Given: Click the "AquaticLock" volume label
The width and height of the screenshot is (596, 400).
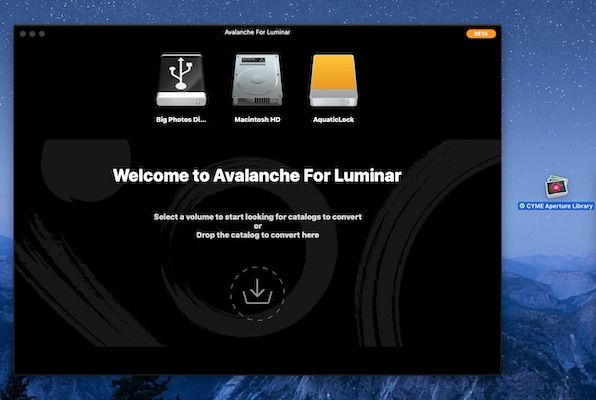Looking at the screenshot, I should [333, 119].
